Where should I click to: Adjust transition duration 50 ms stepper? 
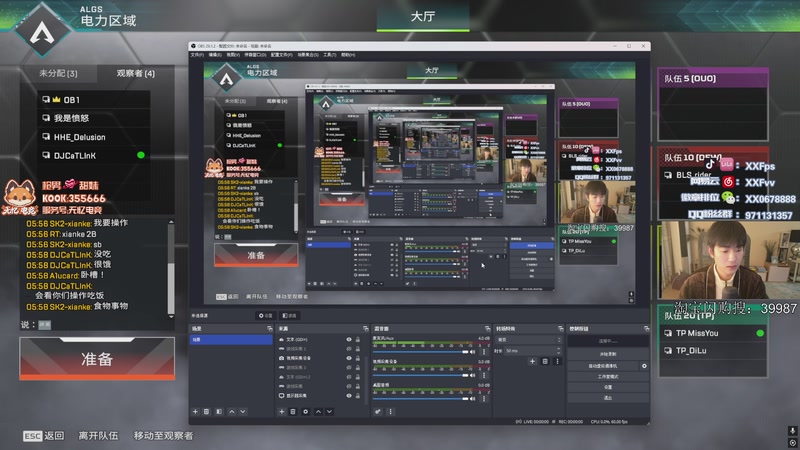click(558, 351)
